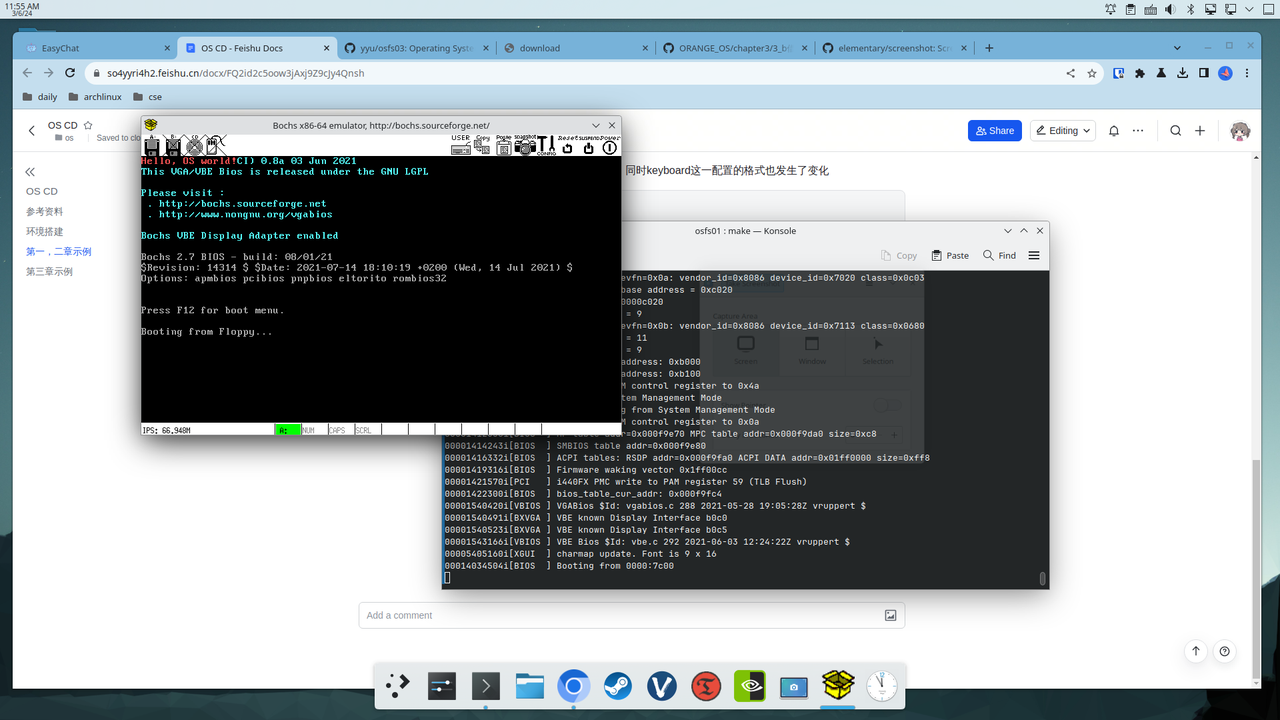Click the Add a comment field

coord(620,615)
